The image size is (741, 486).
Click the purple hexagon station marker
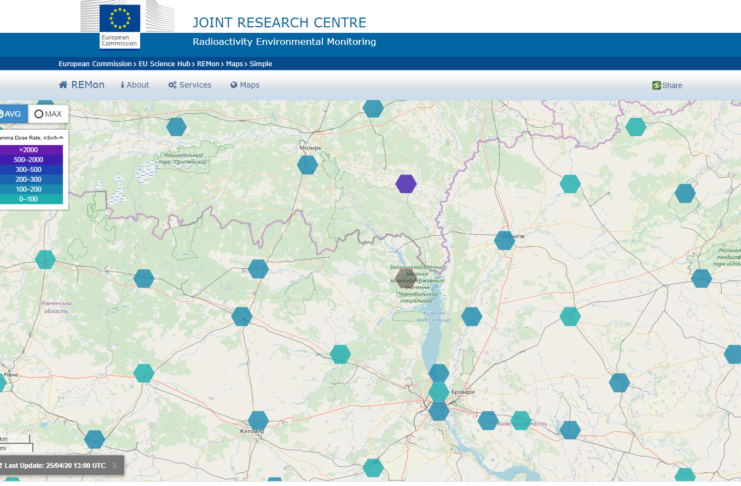(406, 184)
